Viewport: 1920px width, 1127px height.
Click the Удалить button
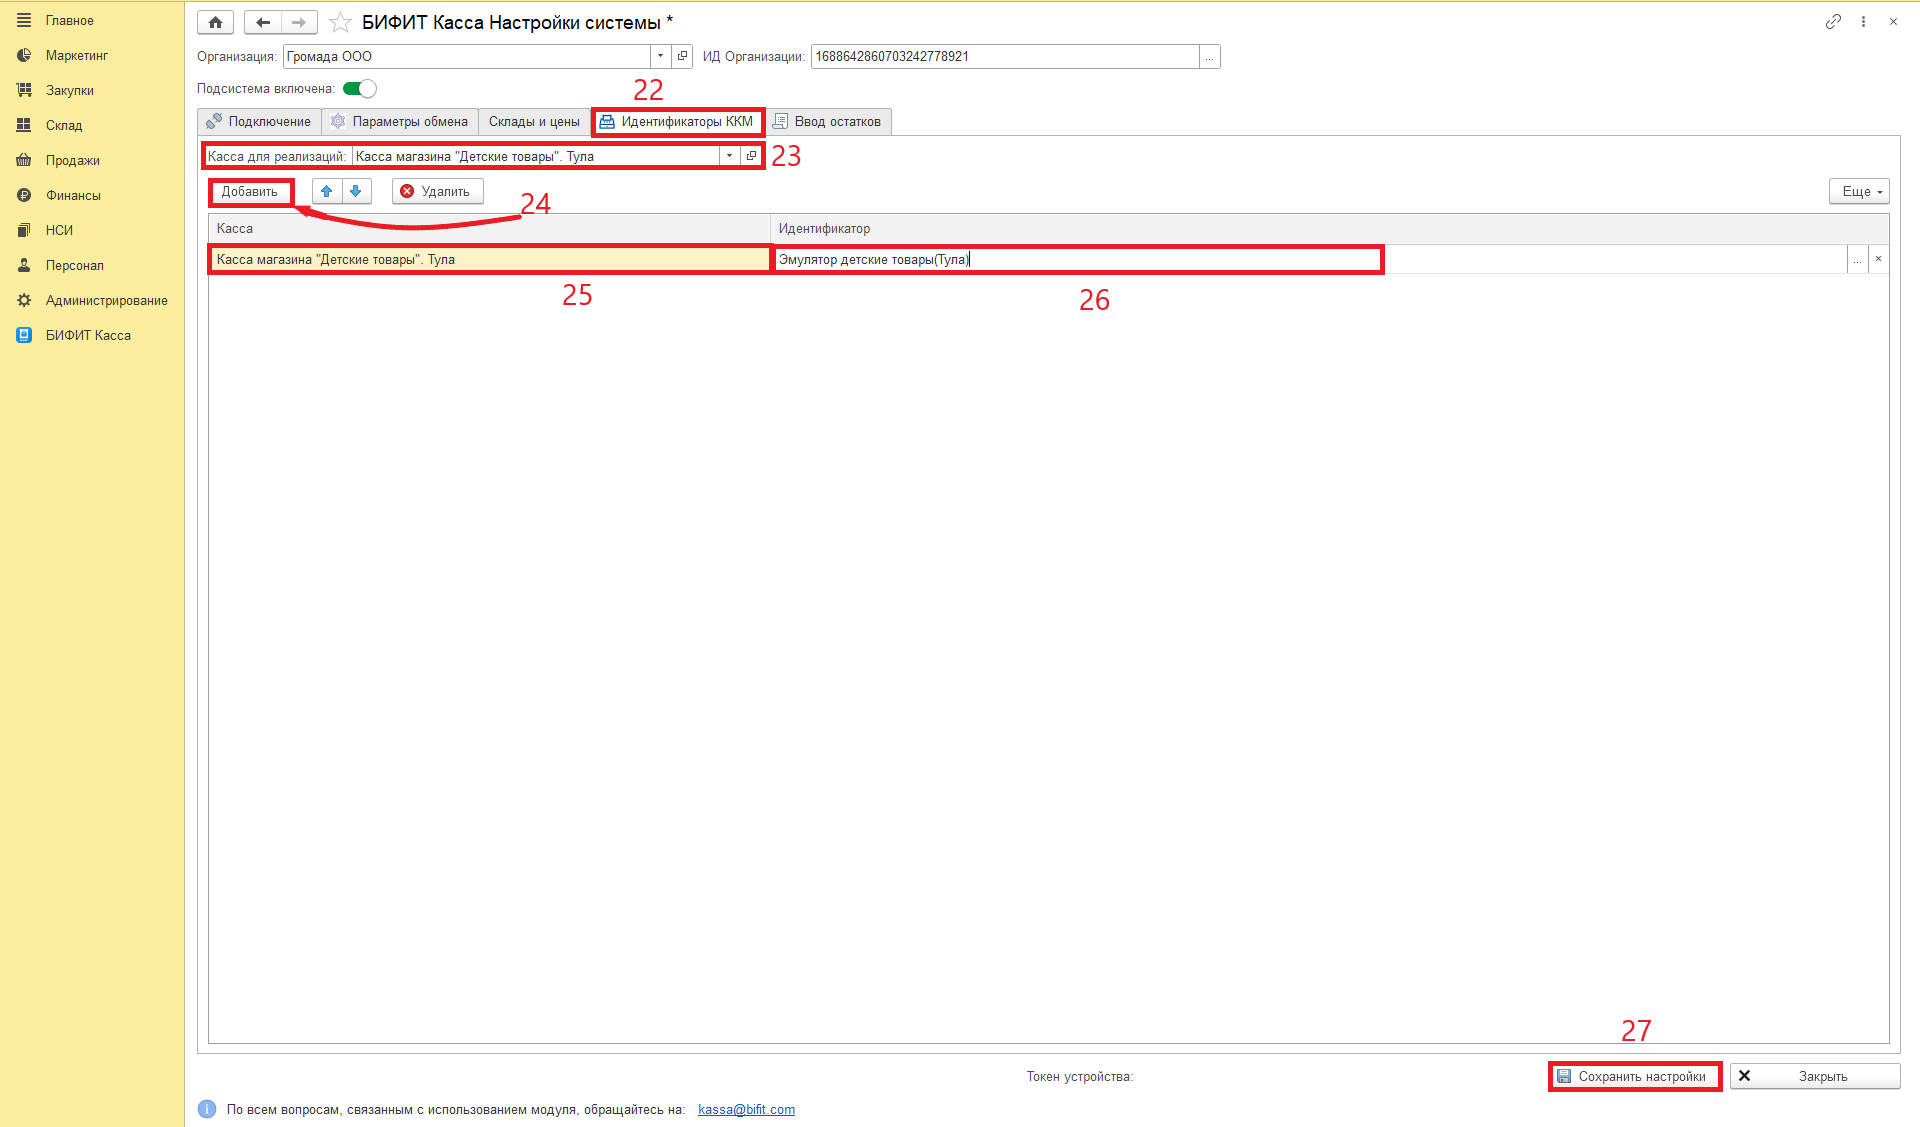tap(438, 191)
